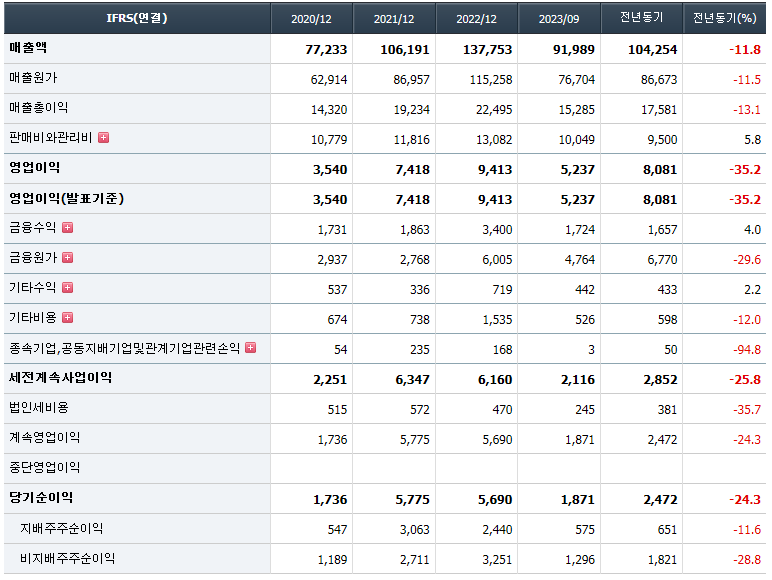Select the 세전계속사업이익 row label
The height and width of the screenshot is (580, 772).
pos(61,378)
